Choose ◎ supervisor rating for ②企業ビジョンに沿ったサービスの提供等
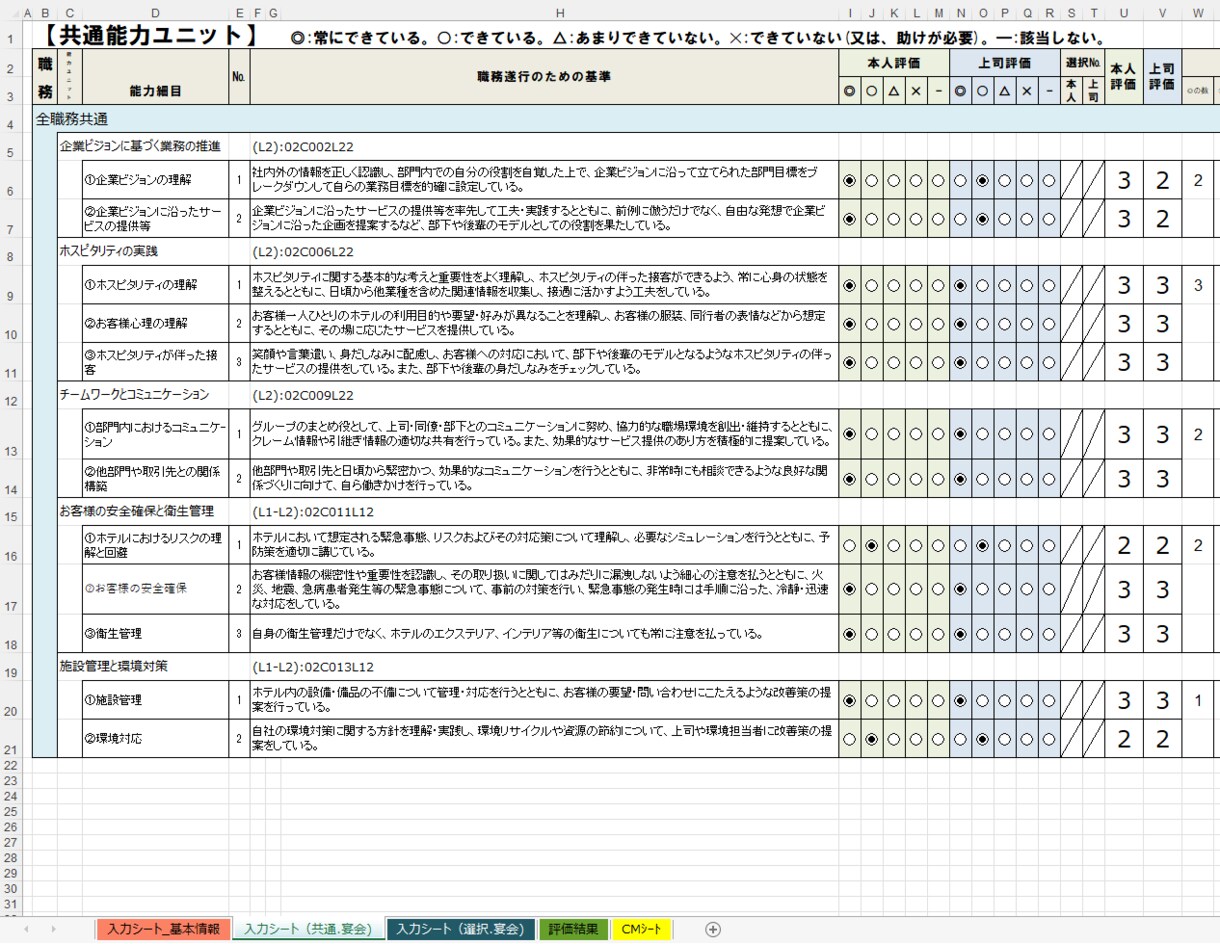Viewport: 1220px width, 944px height. (x=960, y=218)
